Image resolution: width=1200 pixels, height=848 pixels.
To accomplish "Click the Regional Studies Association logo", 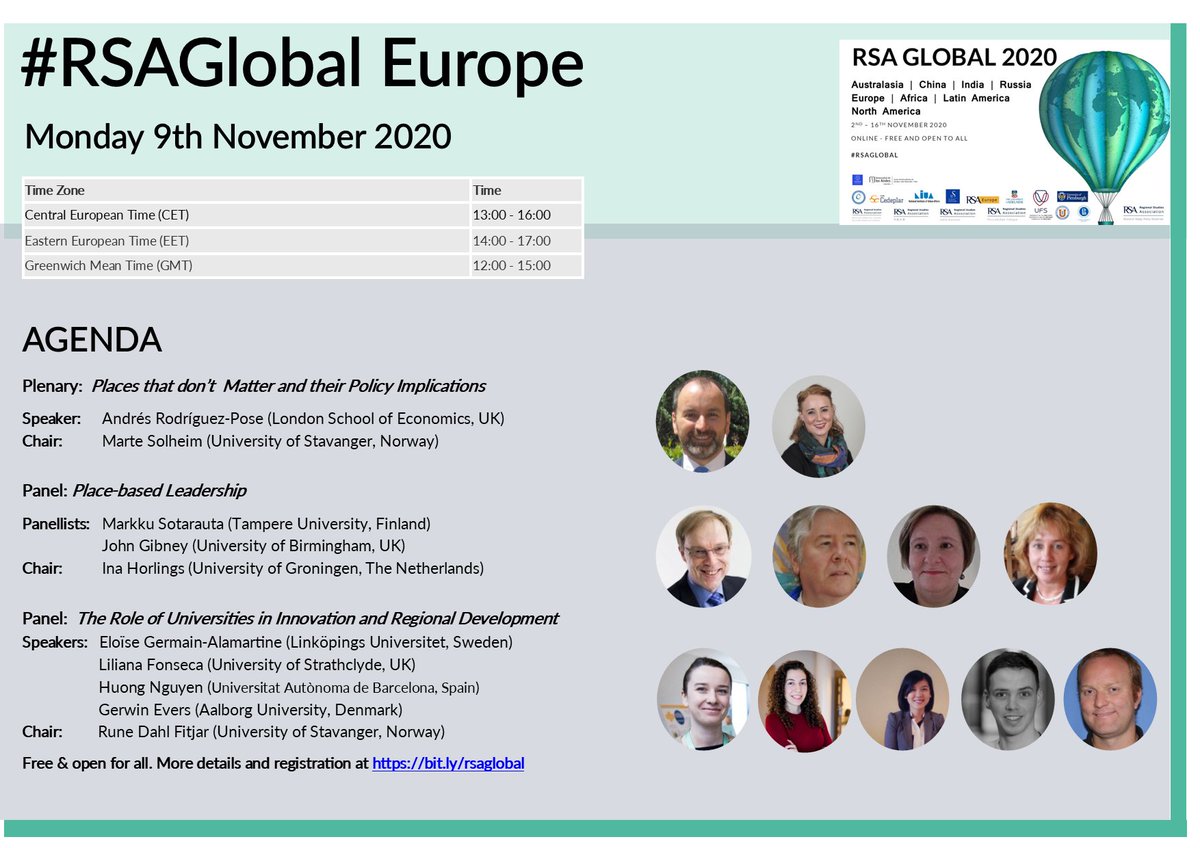I will click(1141, 211).
